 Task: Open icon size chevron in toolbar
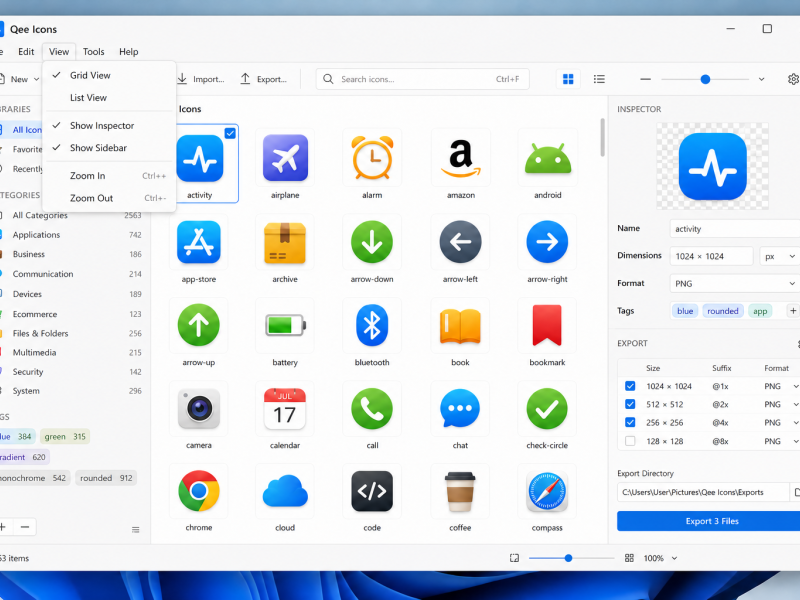click(761, 79)
